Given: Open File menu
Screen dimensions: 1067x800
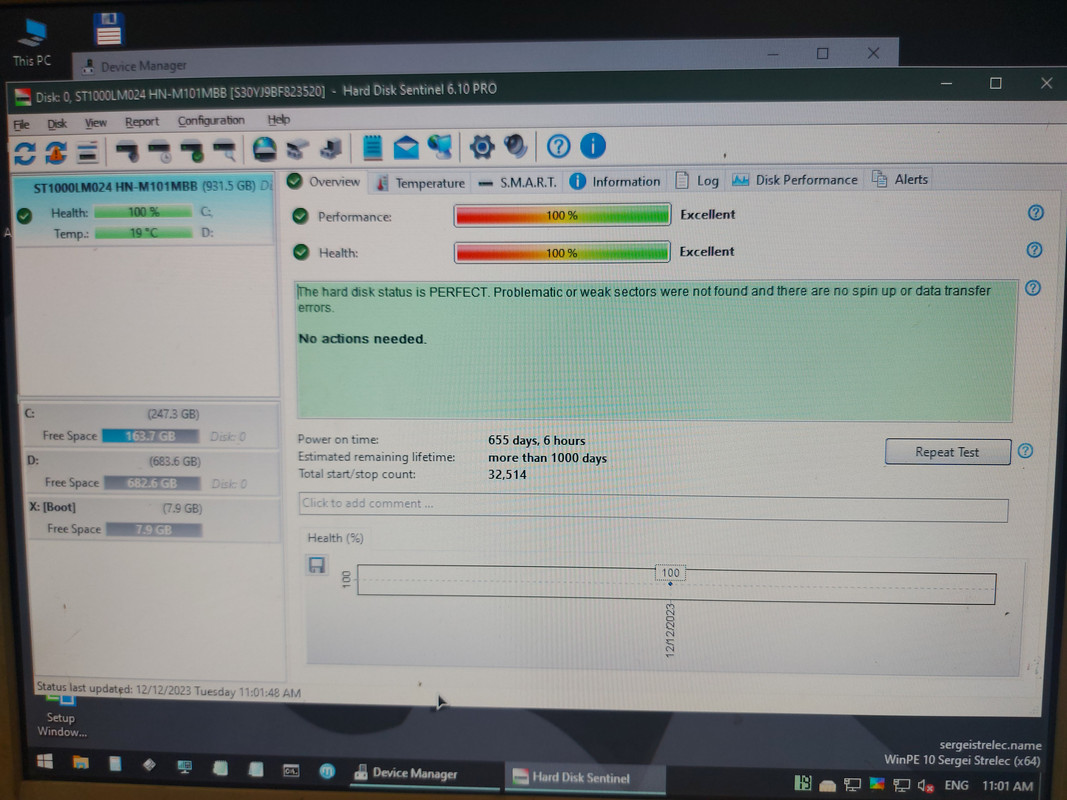Looking at the screenshot, I should (x=21, y=124).
